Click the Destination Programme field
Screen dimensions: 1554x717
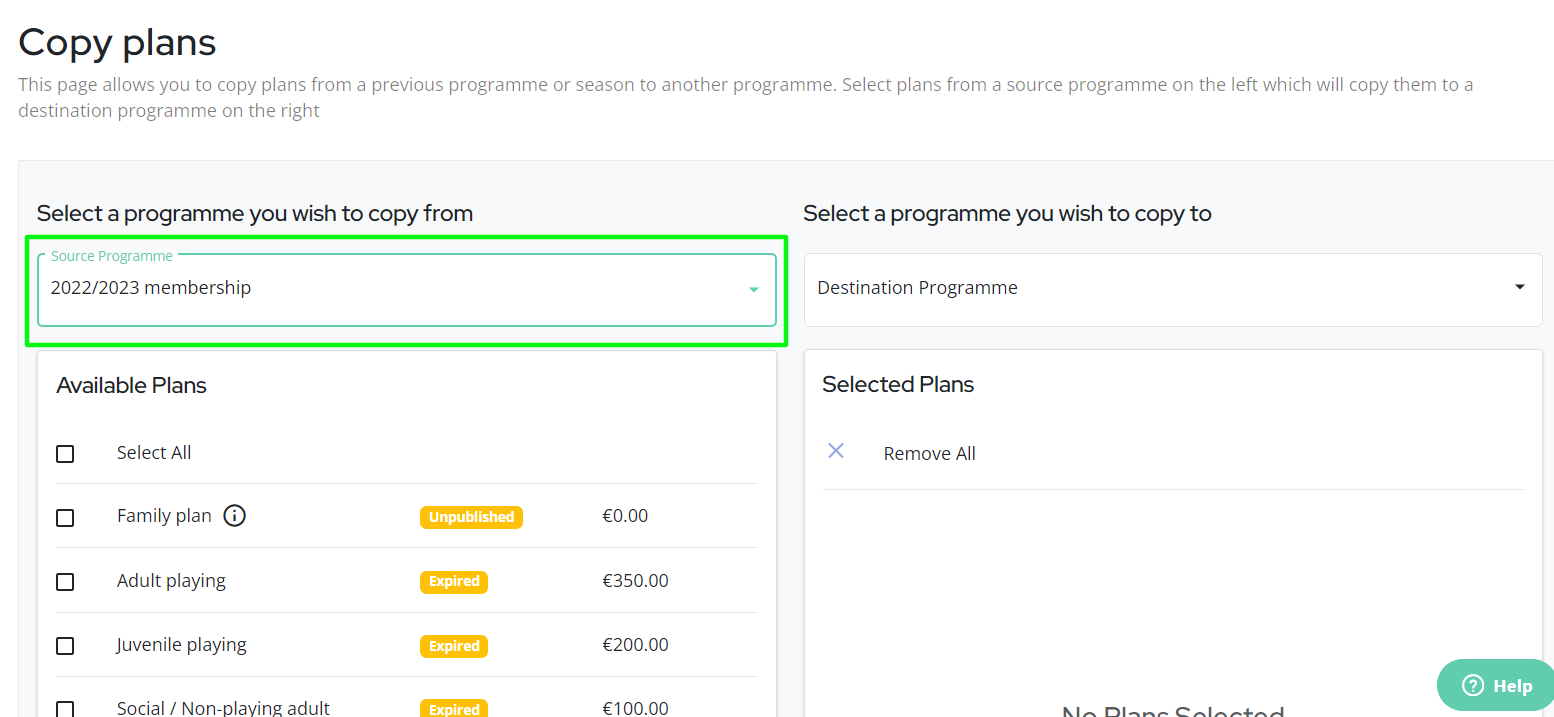(1150, 288)
